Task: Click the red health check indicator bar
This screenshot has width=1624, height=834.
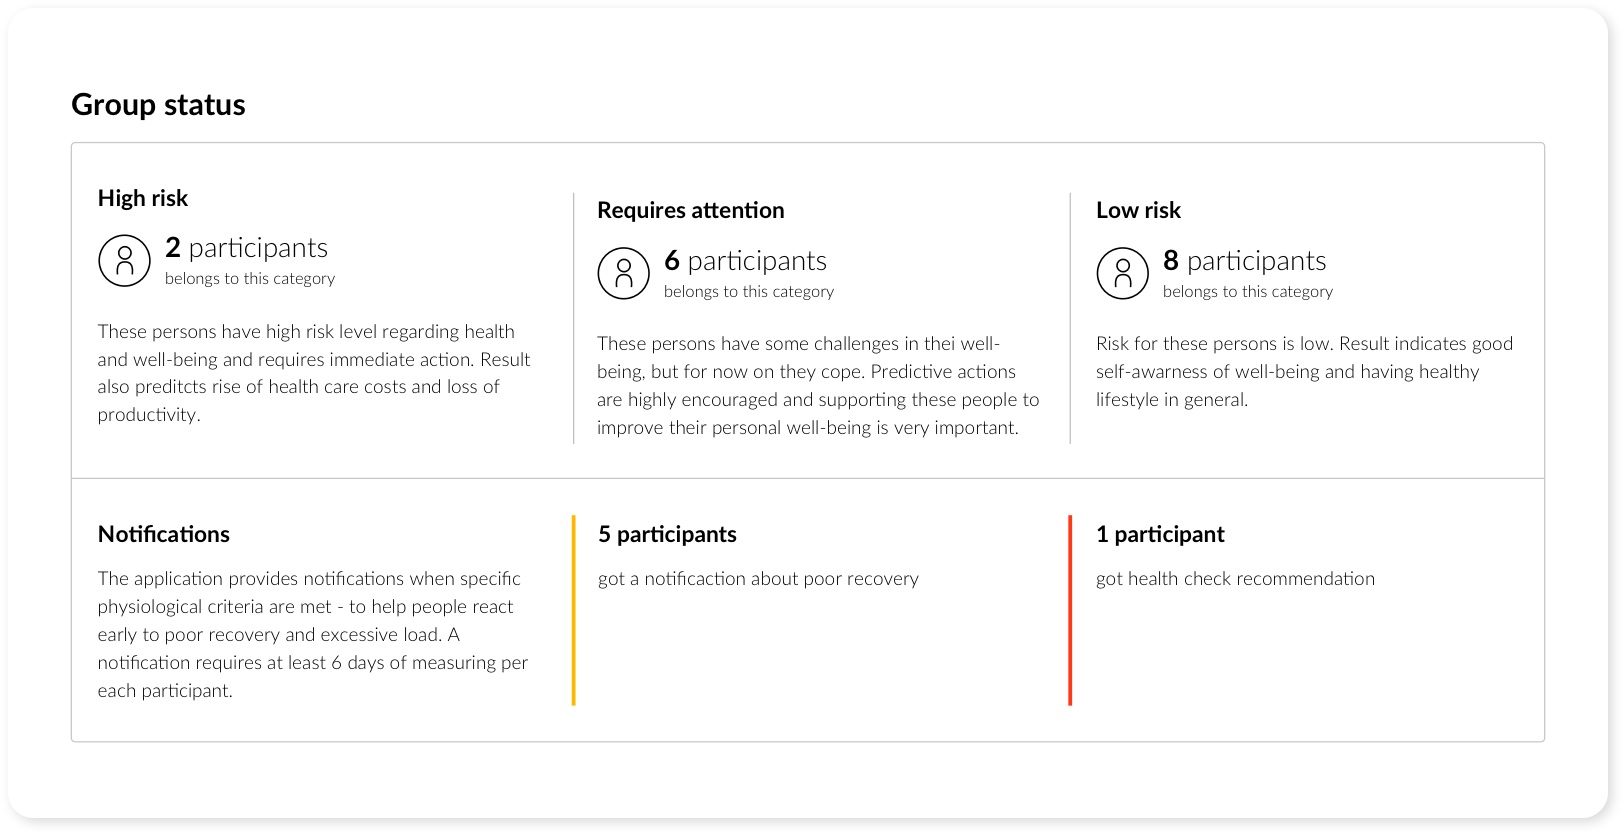Action: (1070, 610)
